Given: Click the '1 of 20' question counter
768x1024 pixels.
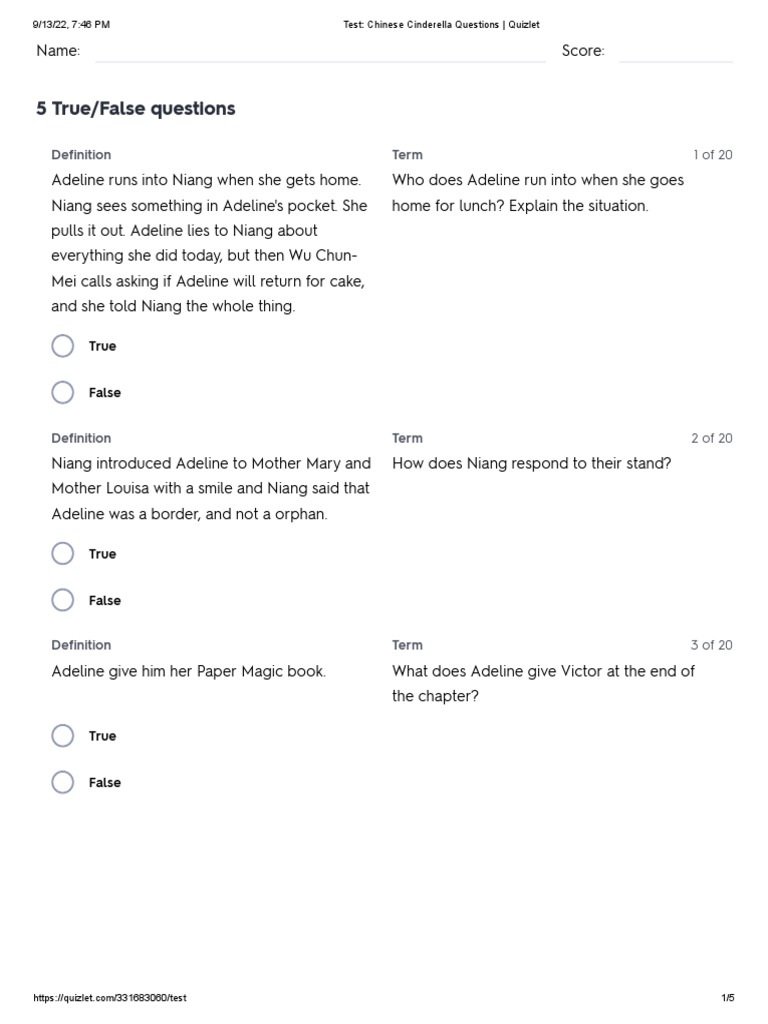Looking at the screenshot, I should tap(712, 155).
